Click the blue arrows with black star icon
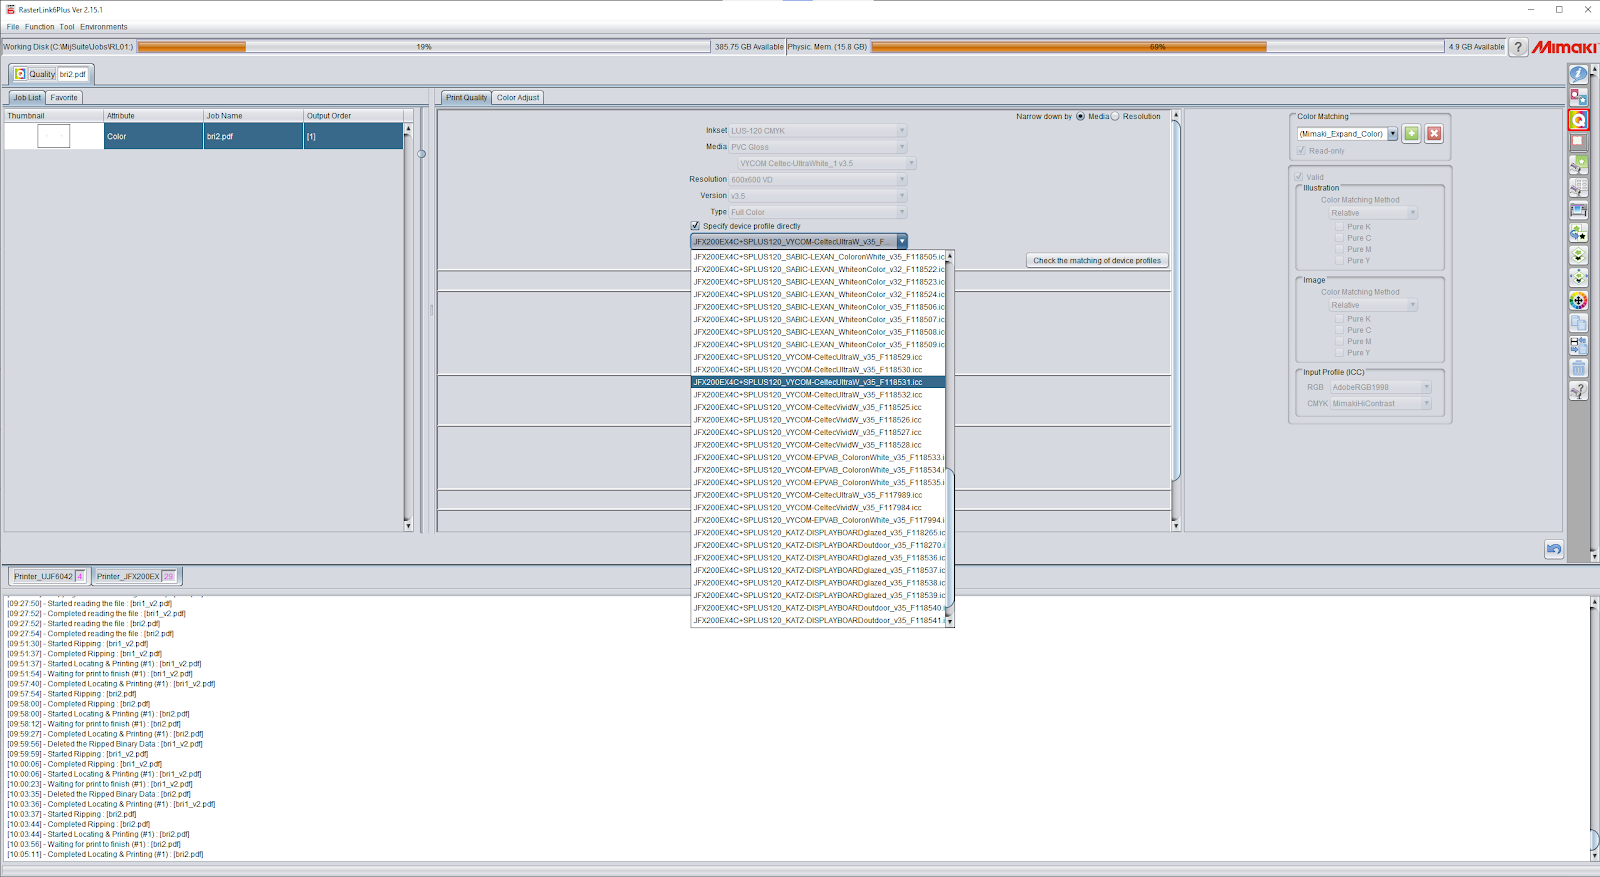1600x877 pixels. point(1578,233)
